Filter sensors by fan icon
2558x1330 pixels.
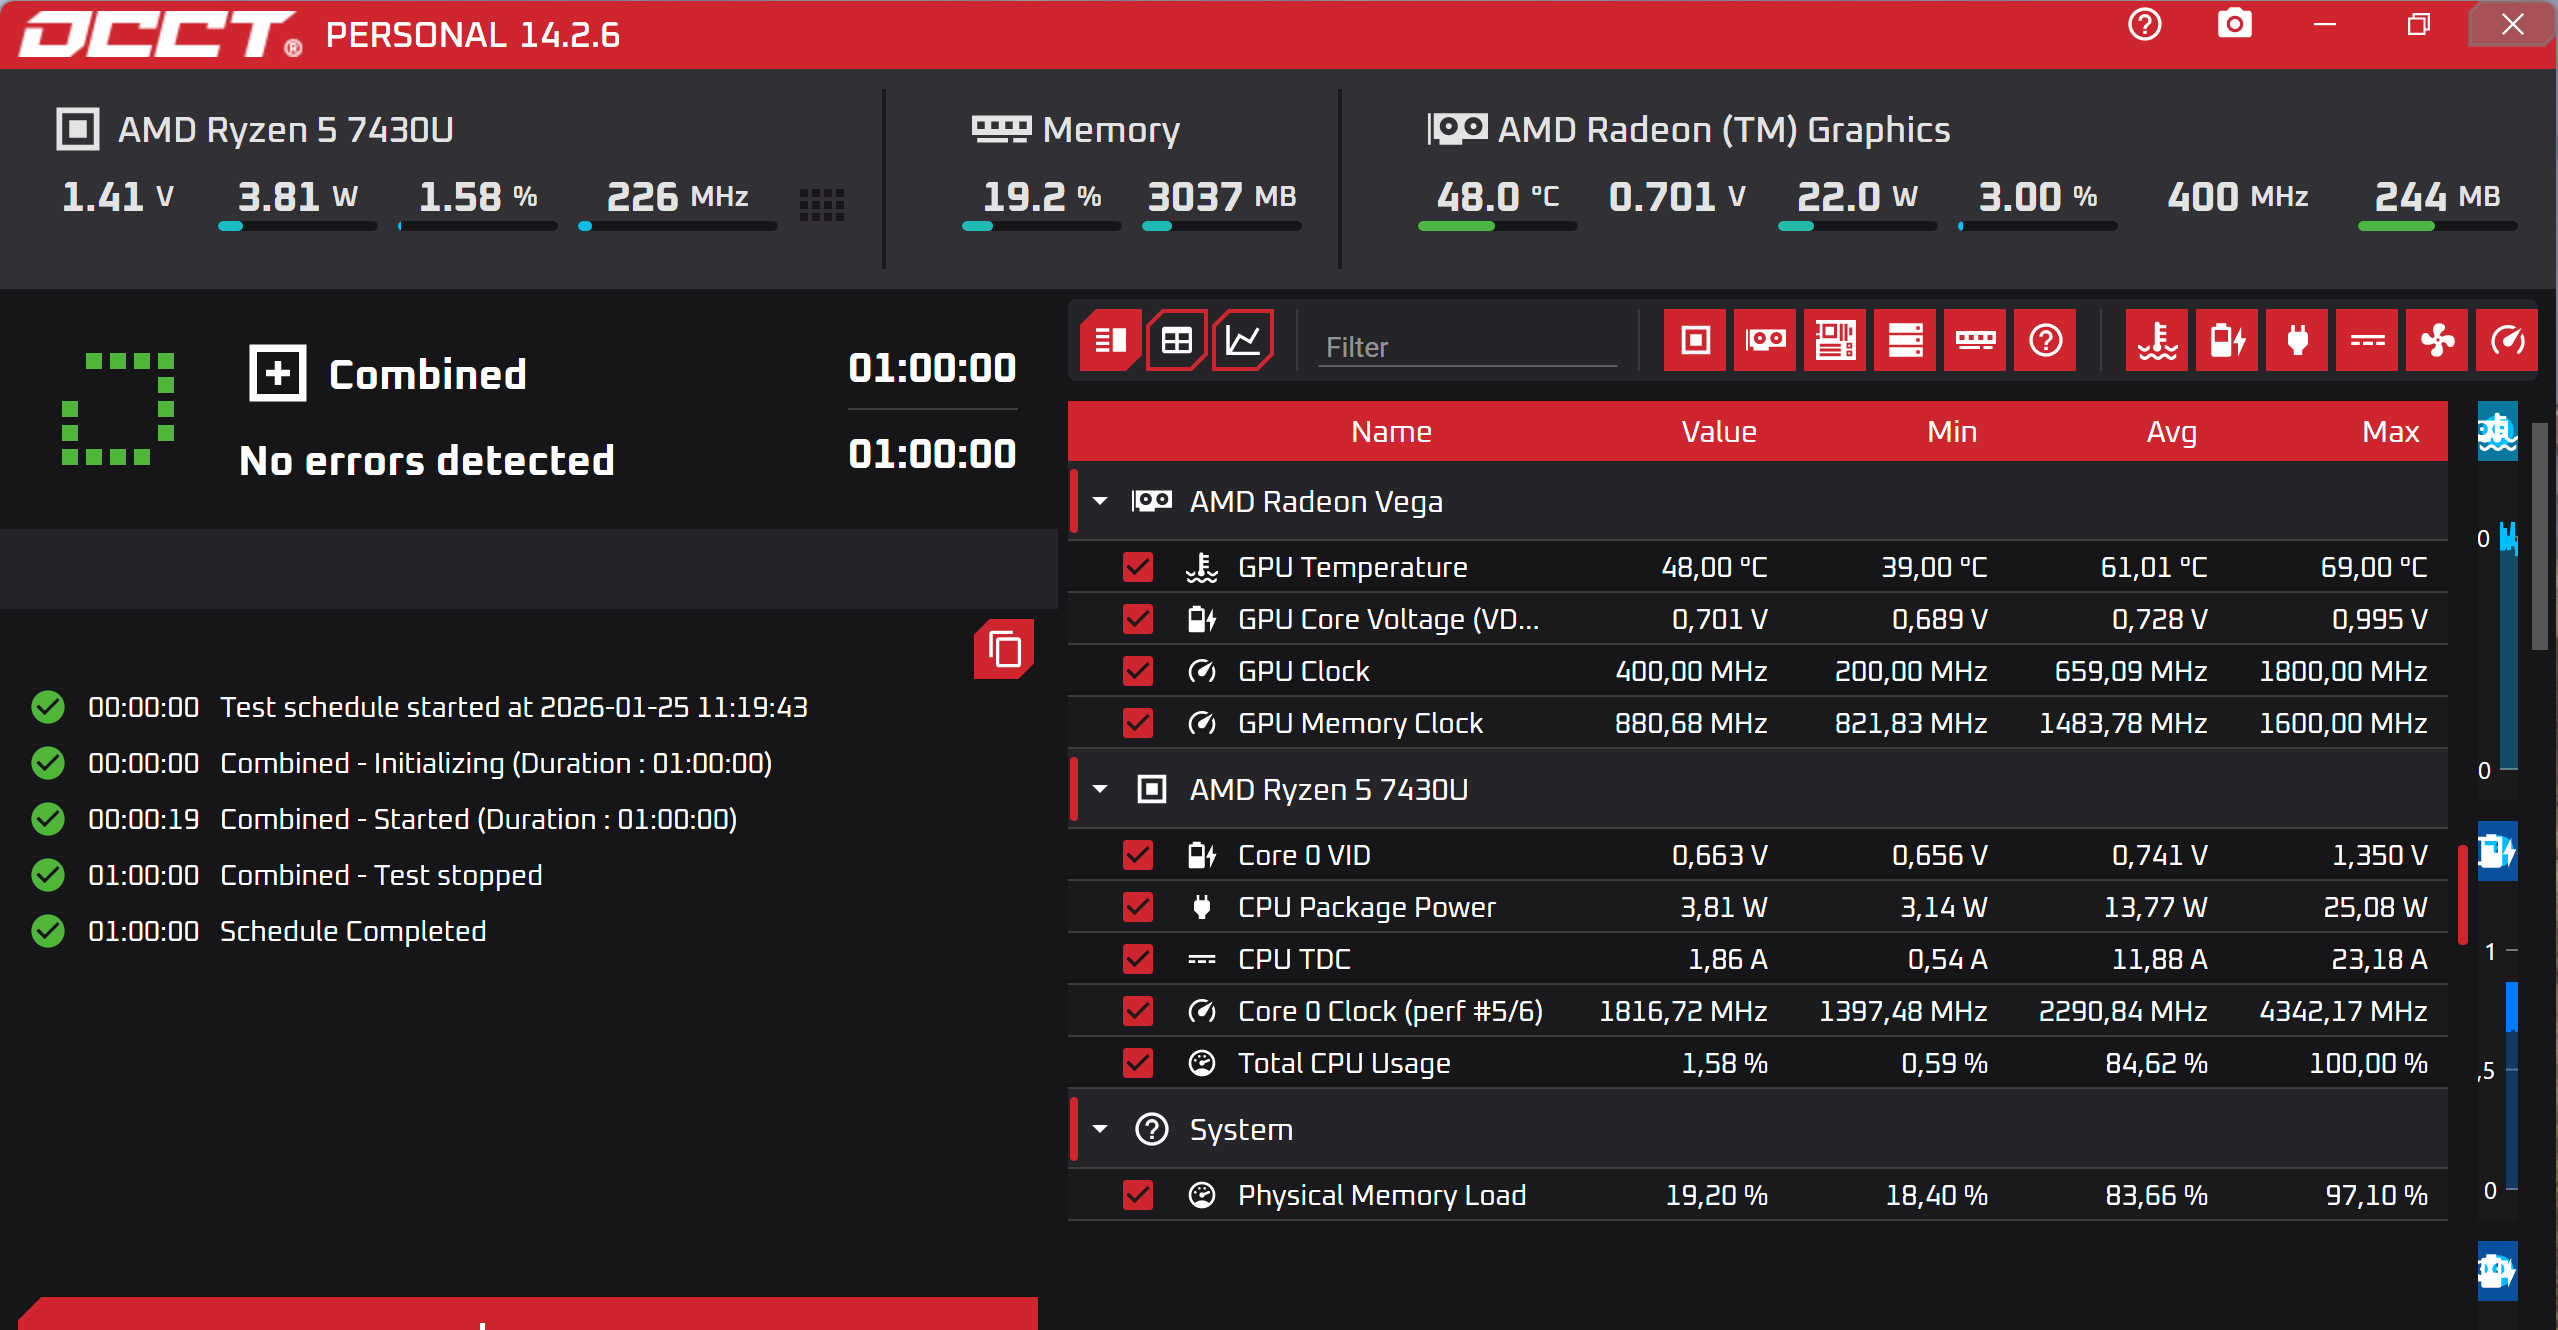pyautogui.click(x=2437, y=341)
